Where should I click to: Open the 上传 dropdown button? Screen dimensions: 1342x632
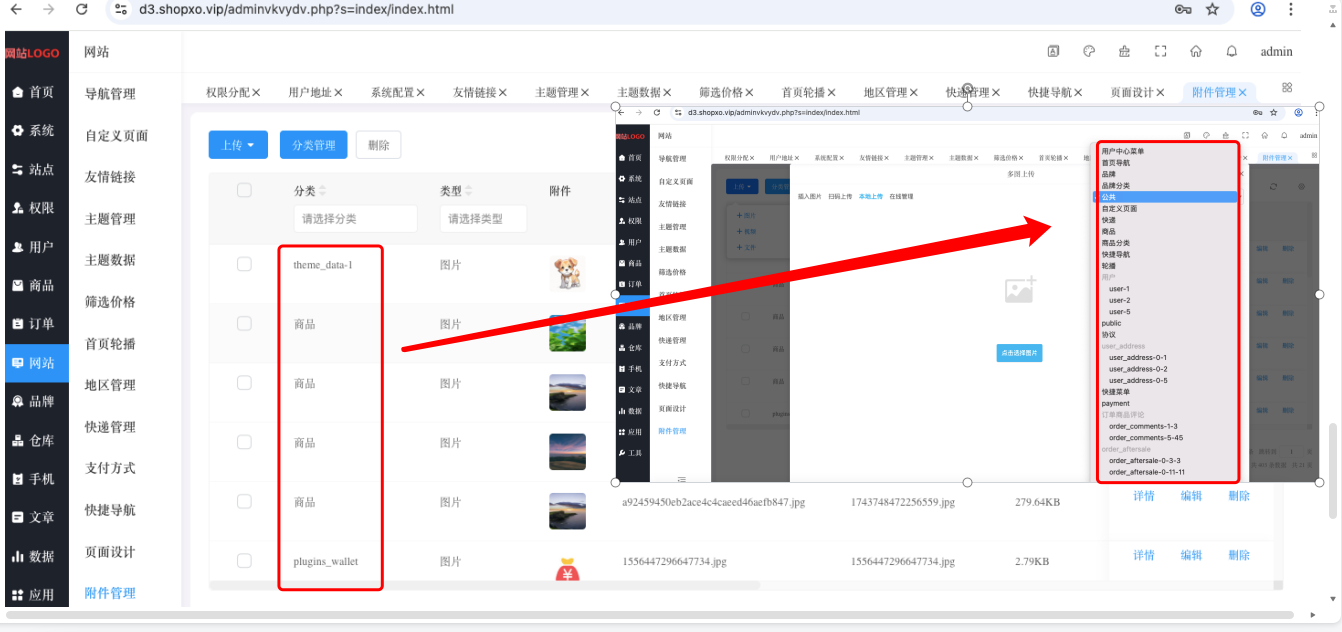point(238,145)
